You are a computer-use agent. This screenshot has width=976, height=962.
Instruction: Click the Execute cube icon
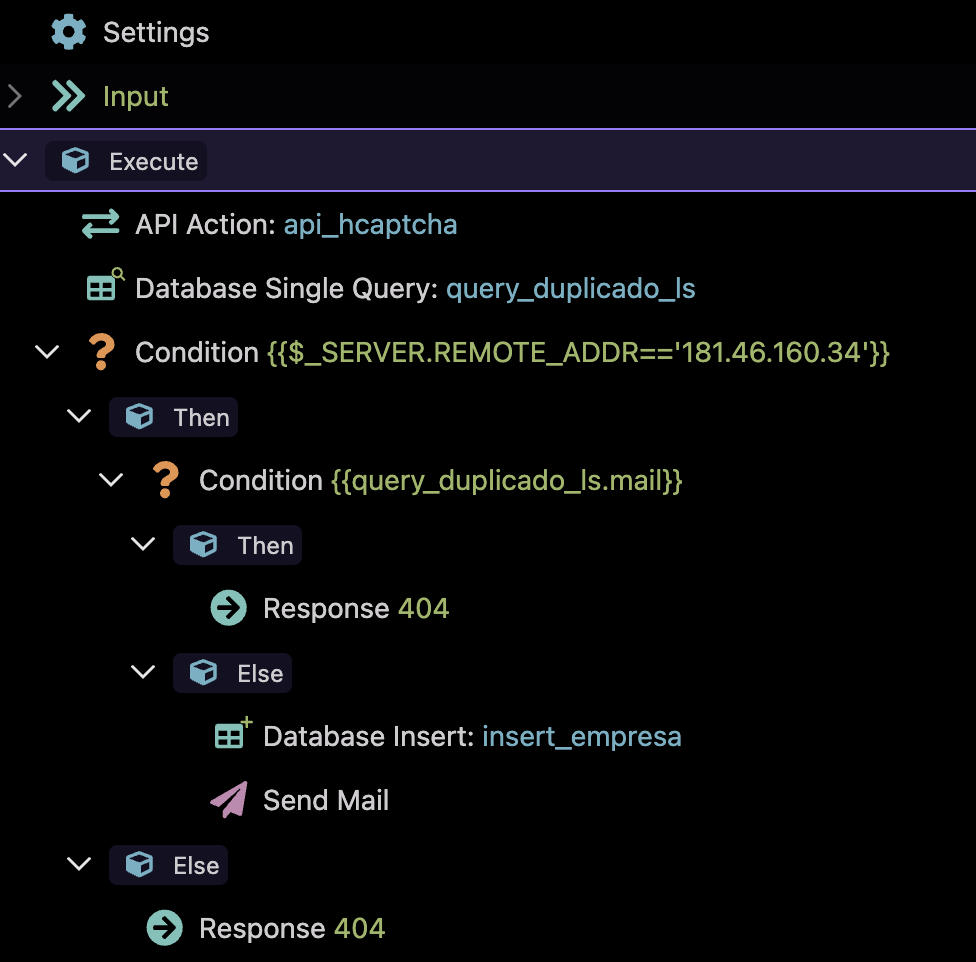[75, 161]
